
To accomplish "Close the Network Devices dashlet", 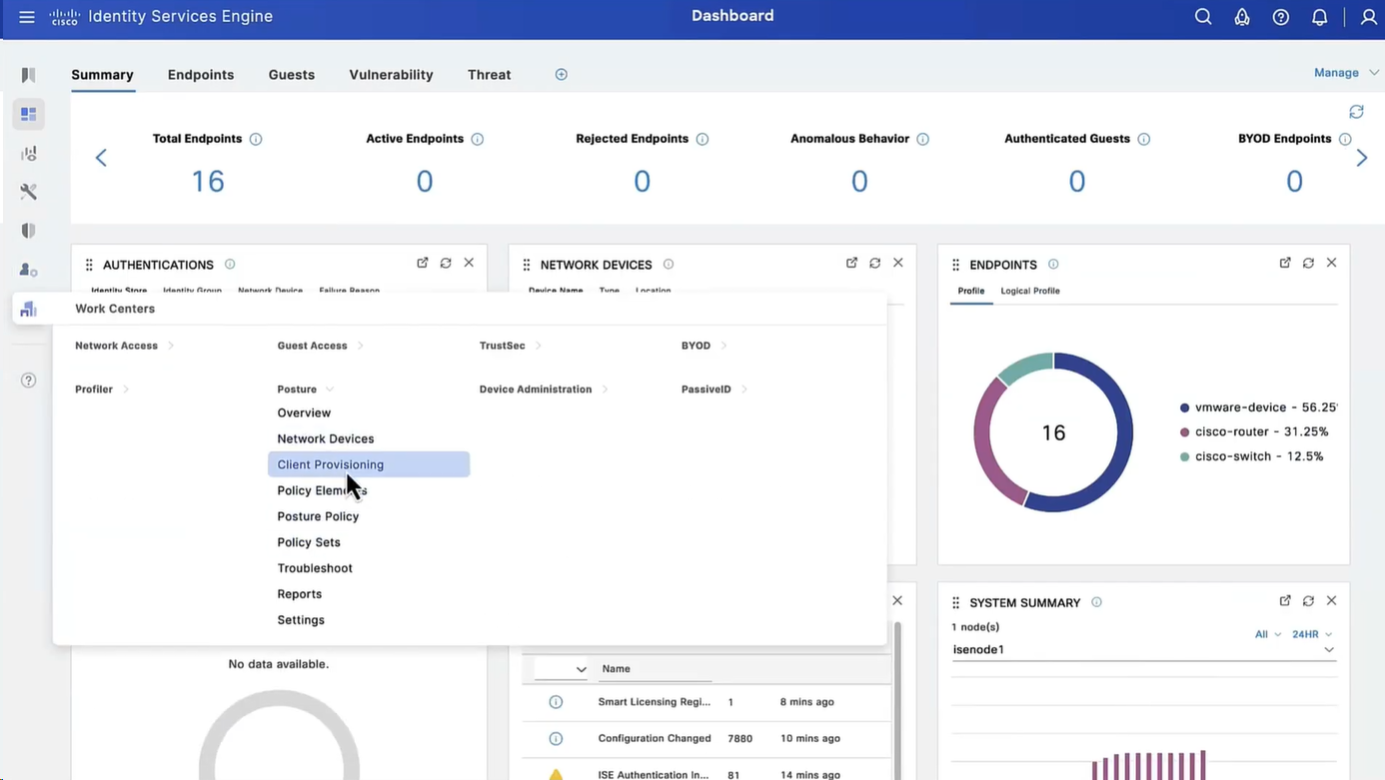I will pos(898,263).
